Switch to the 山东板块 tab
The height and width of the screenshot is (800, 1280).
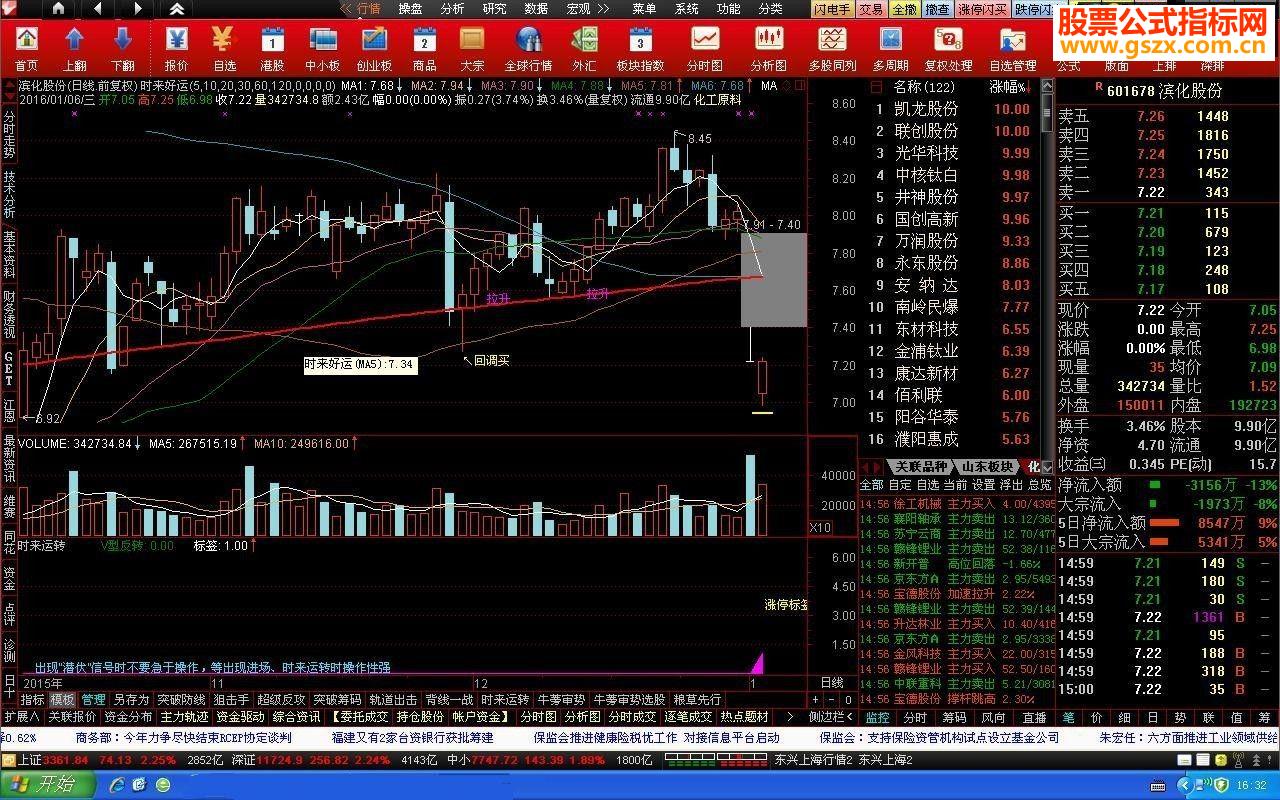click(987, 466)
